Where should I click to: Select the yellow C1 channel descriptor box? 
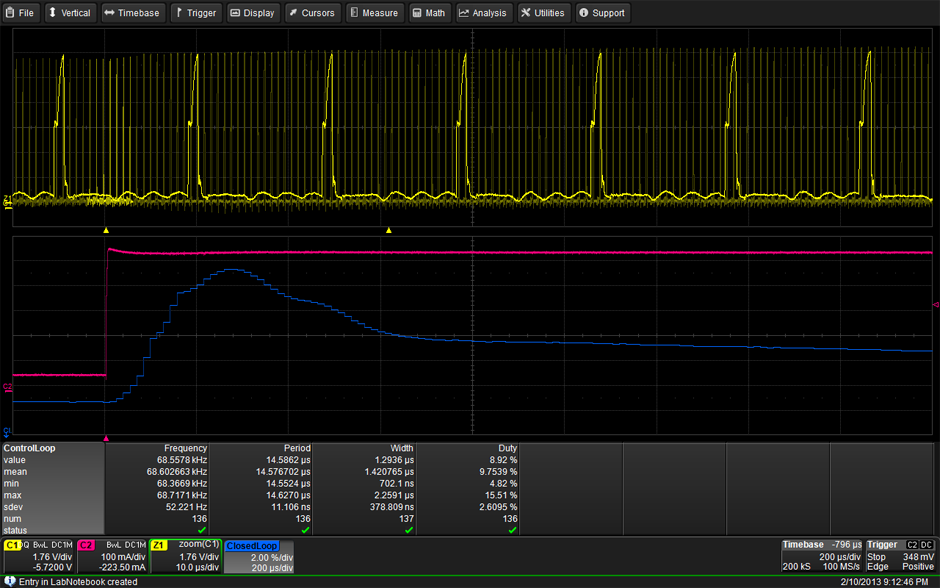(38, 557)
